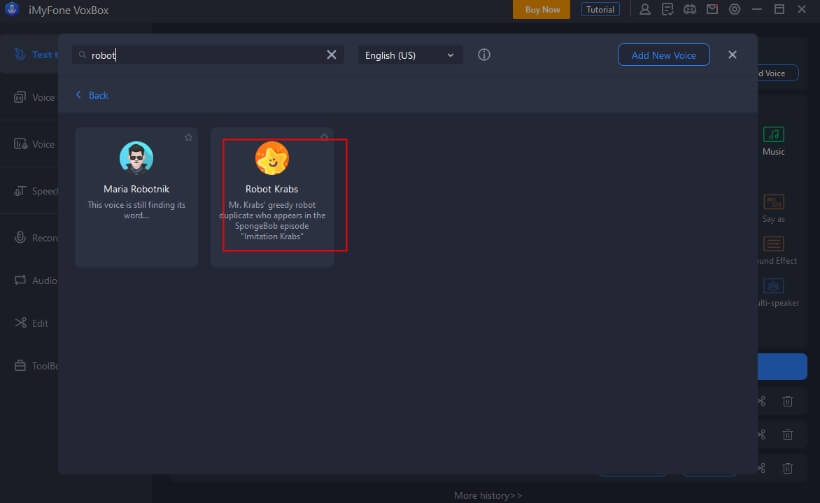
Task: Open the Edit sidebar item
Action: click(31, 323)
